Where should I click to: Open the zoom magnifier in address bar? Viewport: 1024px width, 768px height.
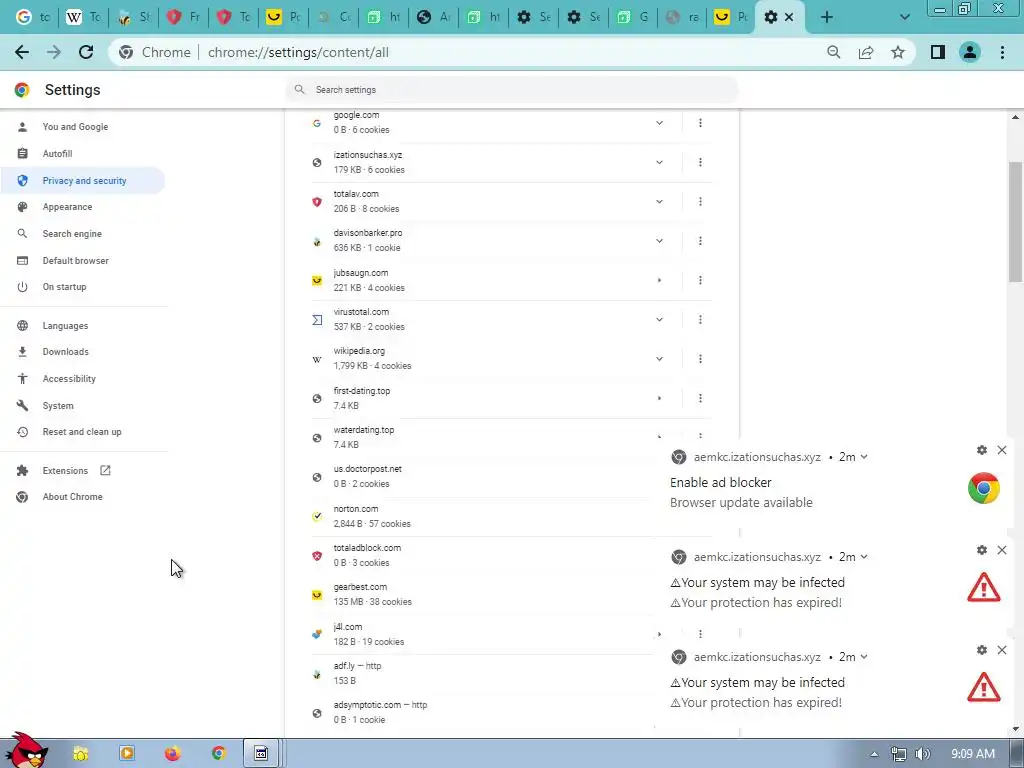833,52
